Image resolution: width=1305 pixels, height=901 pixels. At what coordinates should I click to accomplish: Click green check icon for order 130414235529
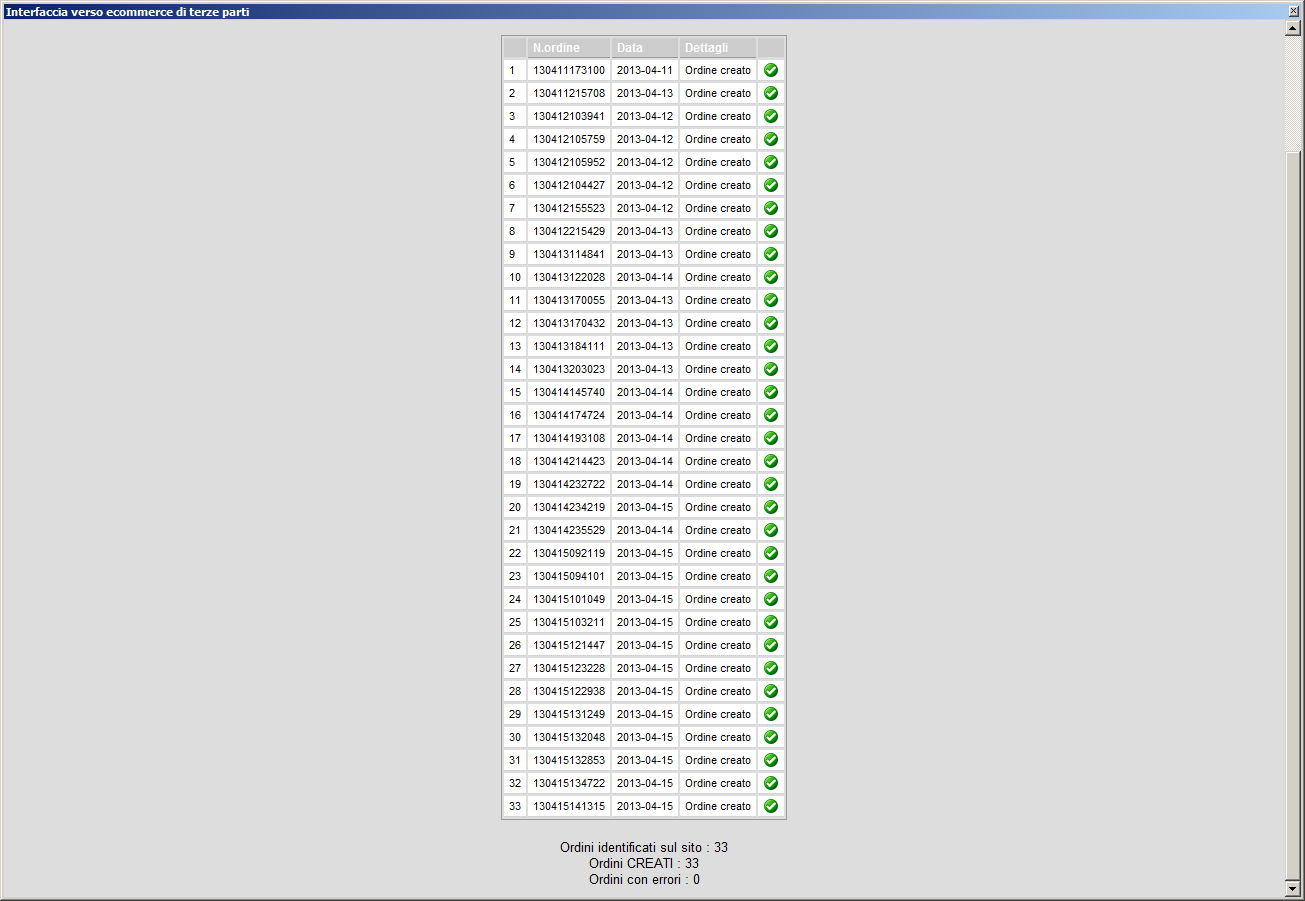(x=771, y=530)
